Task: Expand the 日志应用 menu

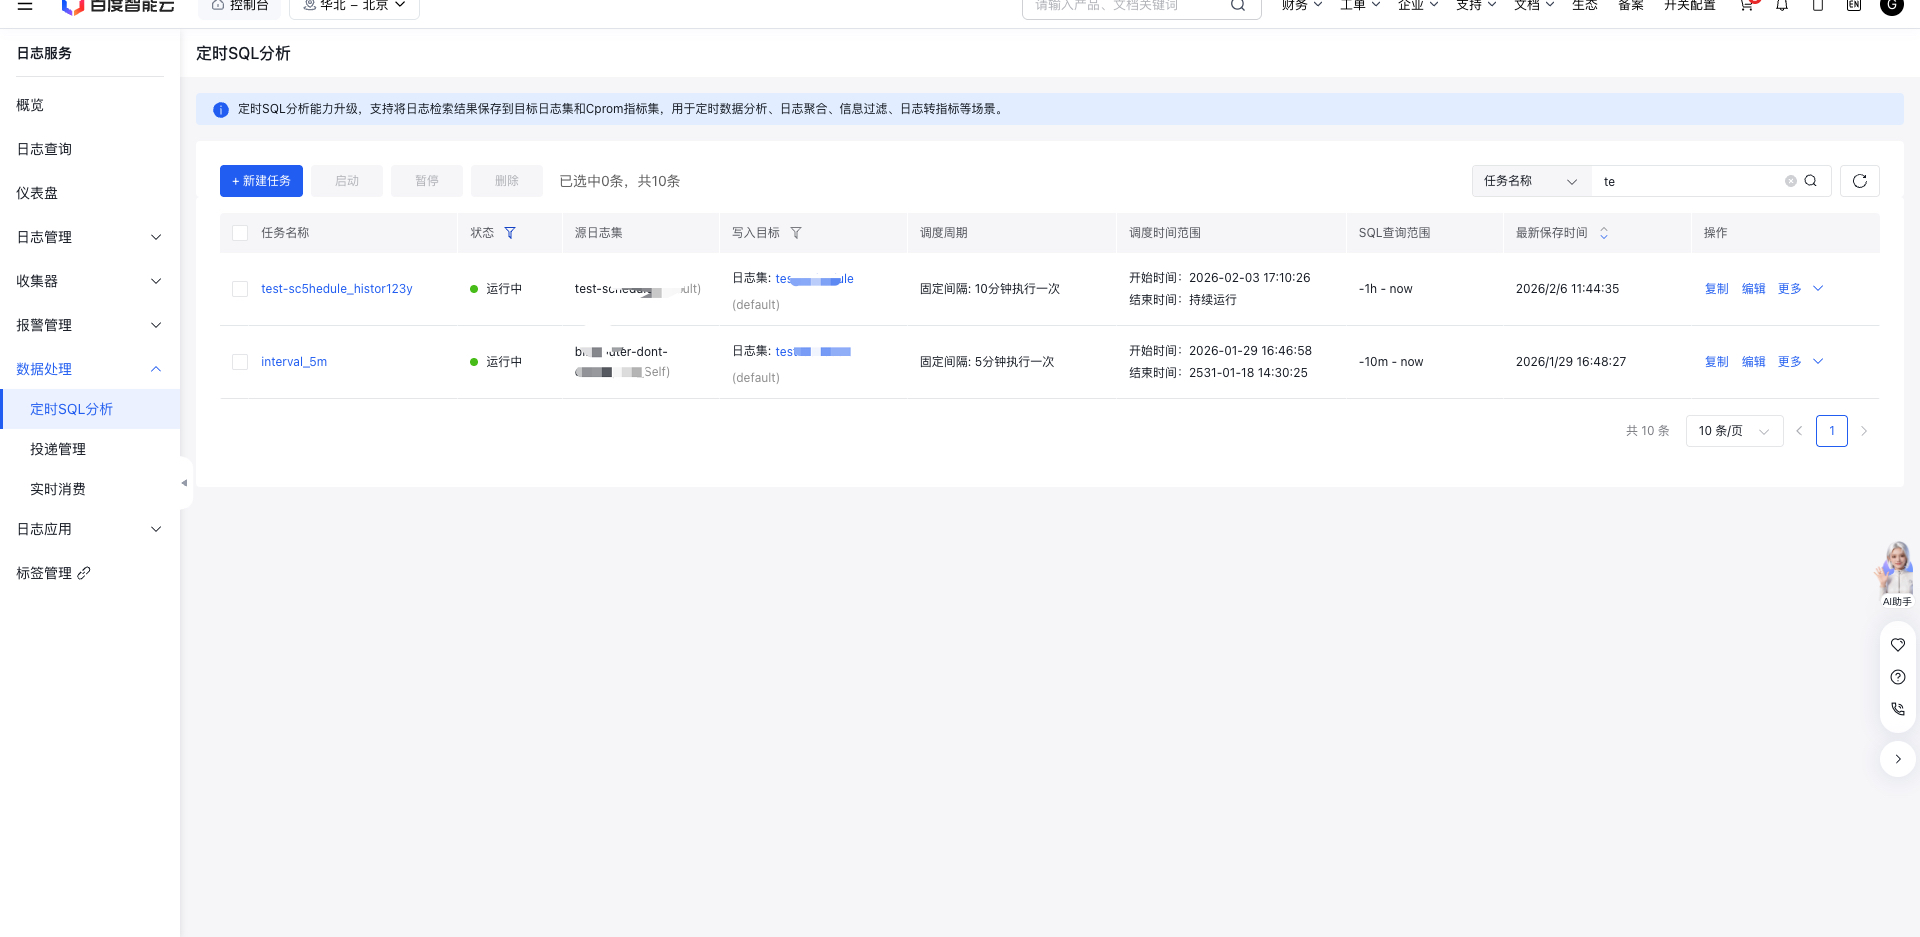Action: (x=90, y=529)
